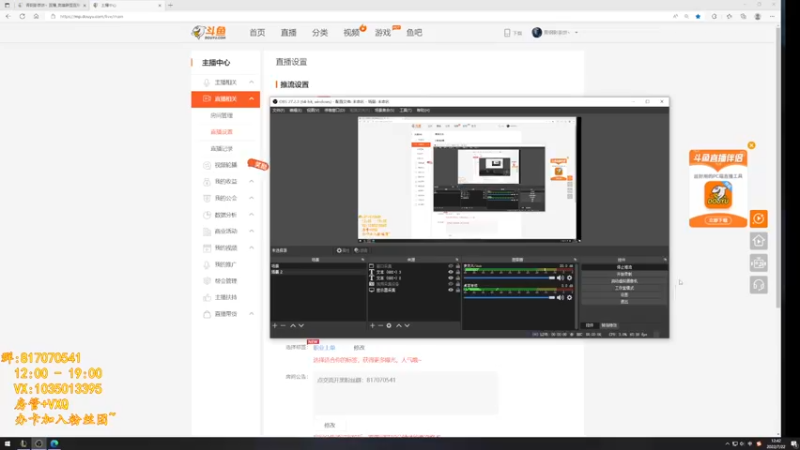
Task: Expand 我的公会 sidebar chevron
Action: (x=252, y=198)
